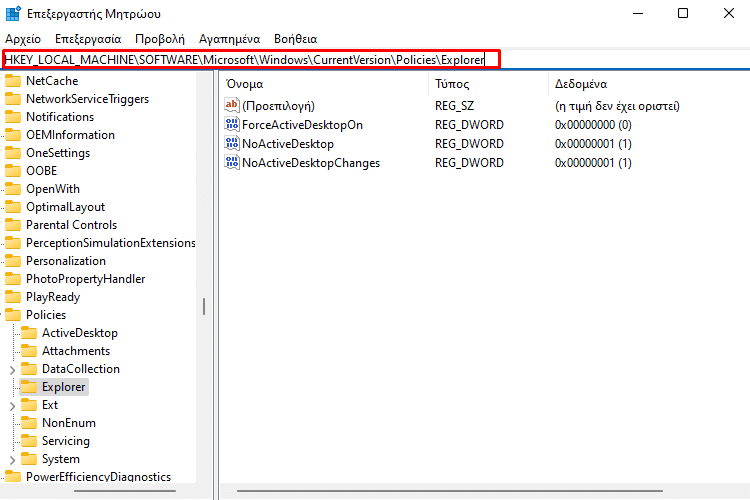The width and height of the screenshot is (750, 500).
Task: Select the Explorer key folder icon
Action: coord(29,387)
